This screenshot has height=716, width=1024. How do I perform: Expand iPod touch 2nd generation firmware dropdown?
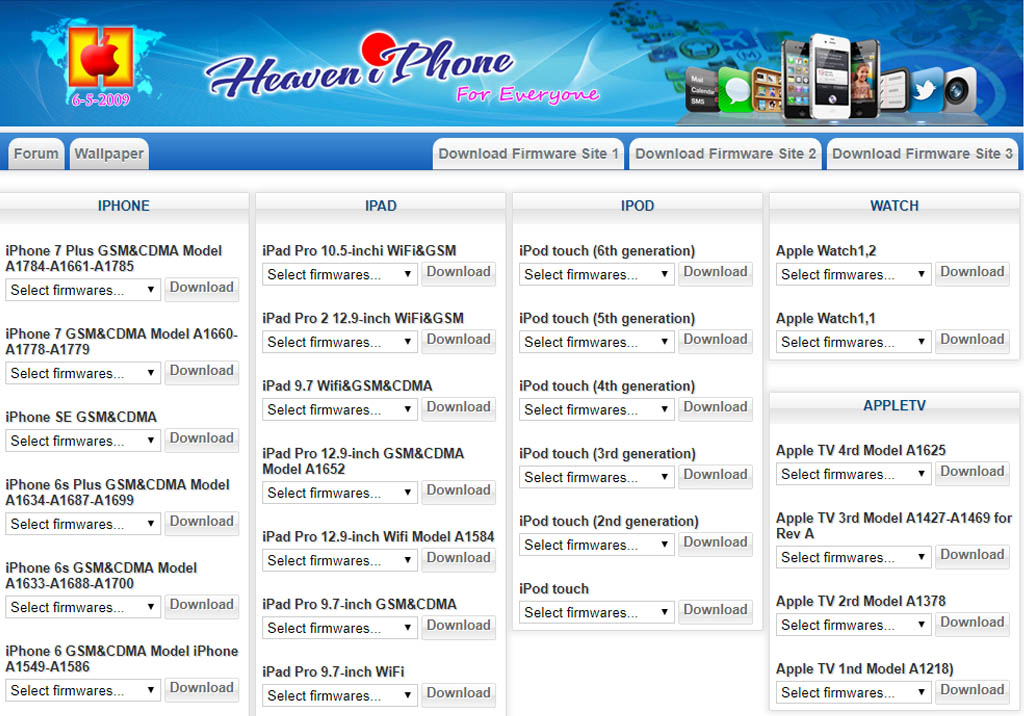(x=597, y=545)
